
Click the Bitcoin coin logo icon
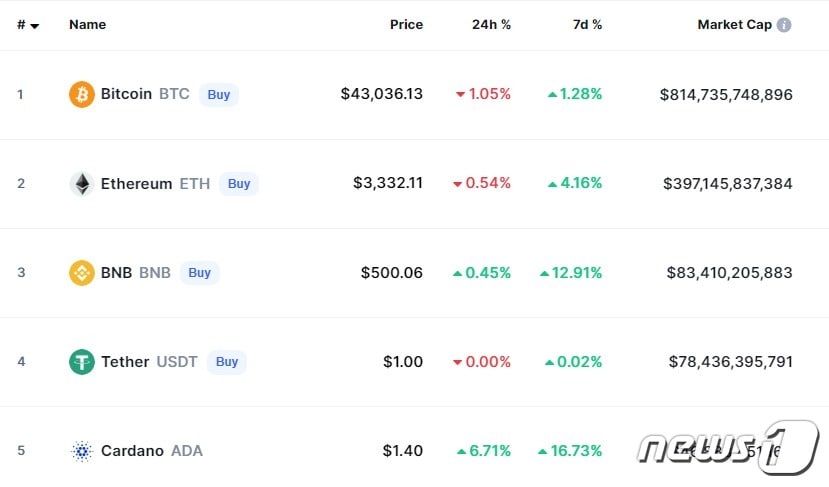tap(81, 95)
